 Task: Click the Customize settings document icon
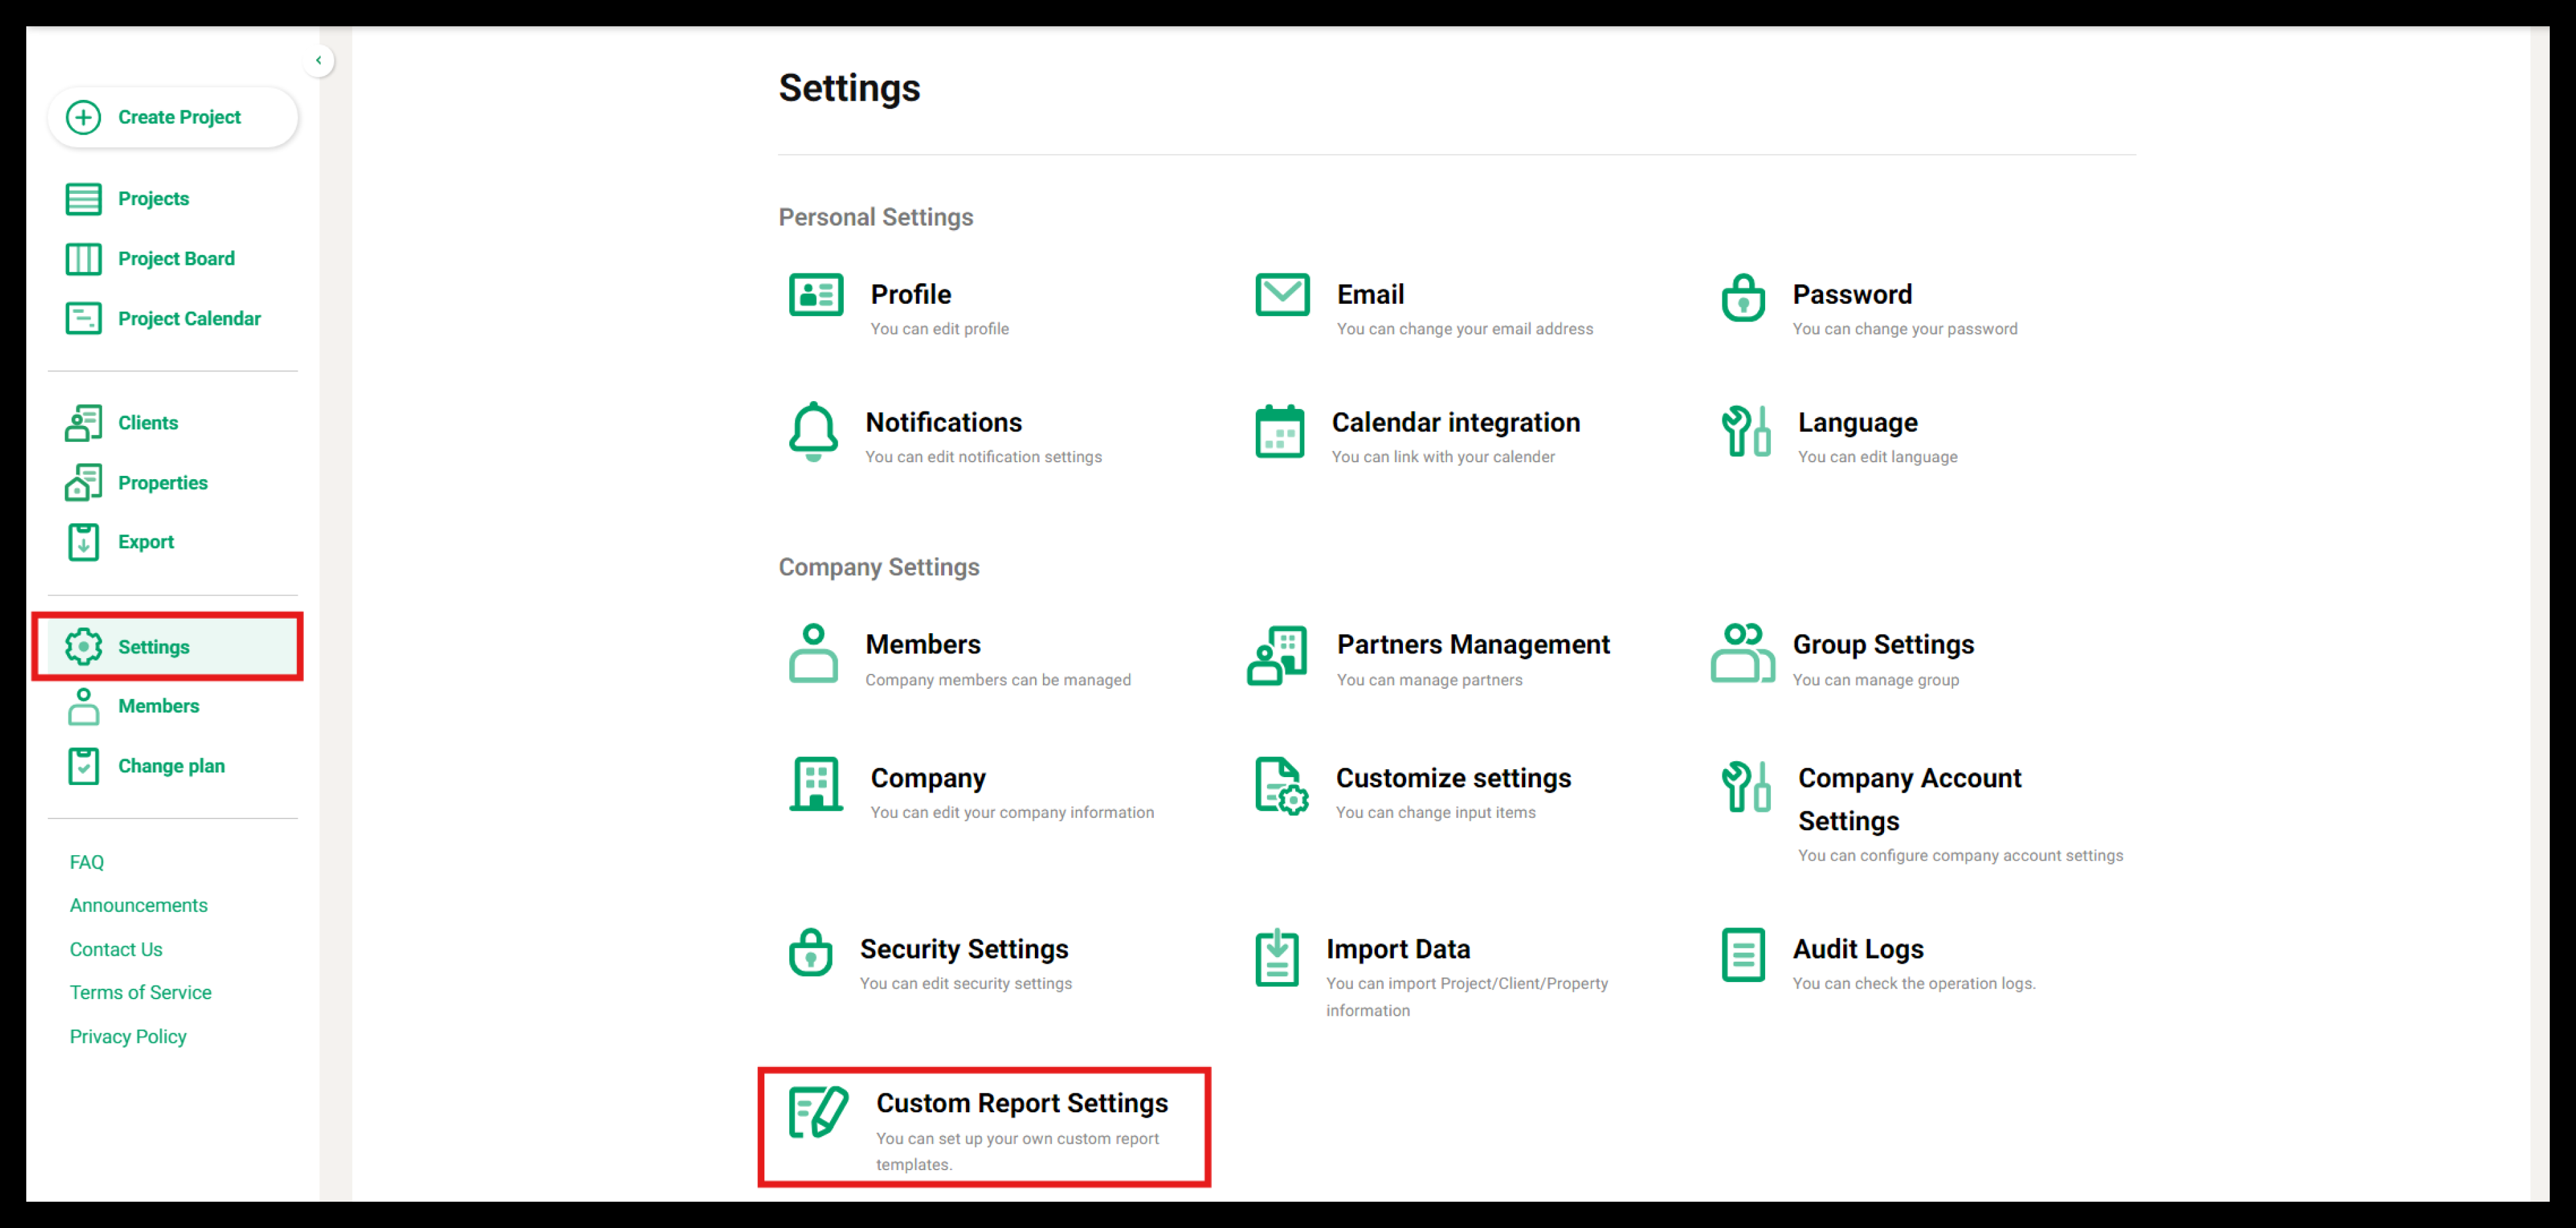(x=1281, y=786)
